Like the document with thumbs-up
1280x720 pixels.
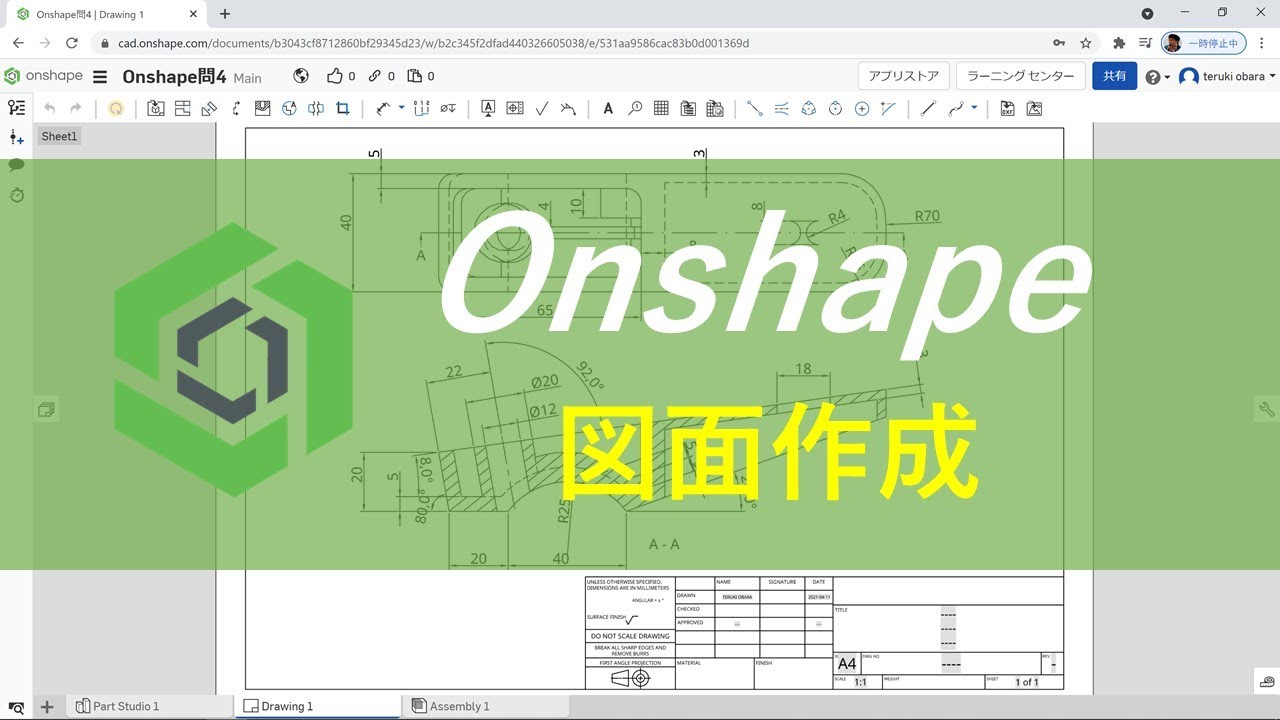(x=335, y=76)
